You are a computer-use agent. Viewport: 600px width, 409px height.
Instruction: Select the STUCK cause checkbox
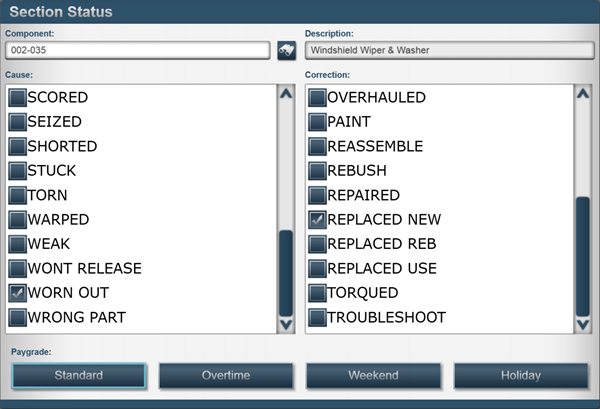tap(18, 171)
